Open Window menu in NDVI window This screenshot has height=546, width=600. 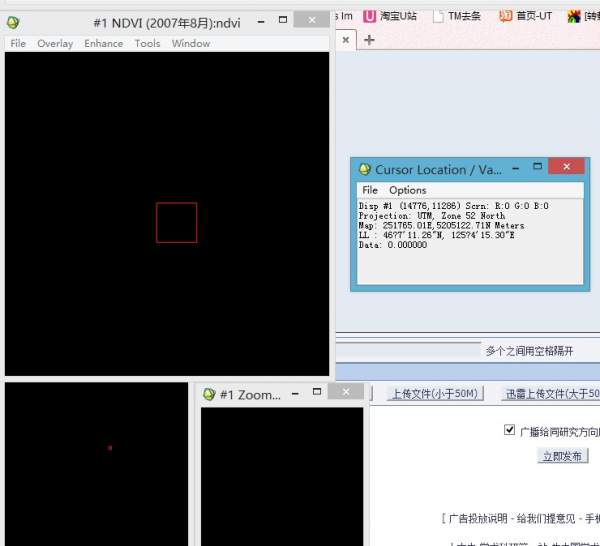pyautogui.click(x=191, y=44)
